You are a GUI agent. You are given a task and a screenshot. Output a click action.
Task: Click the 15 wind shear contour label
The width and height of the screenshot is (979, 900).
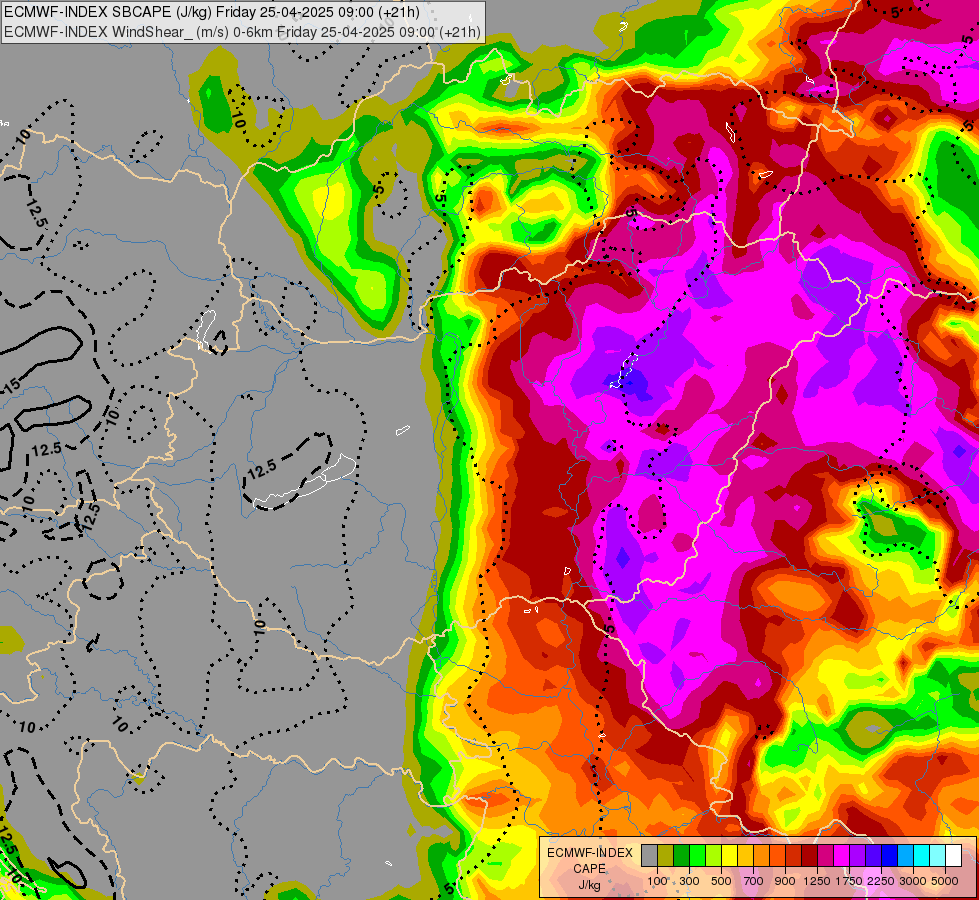tap(11, 385)
